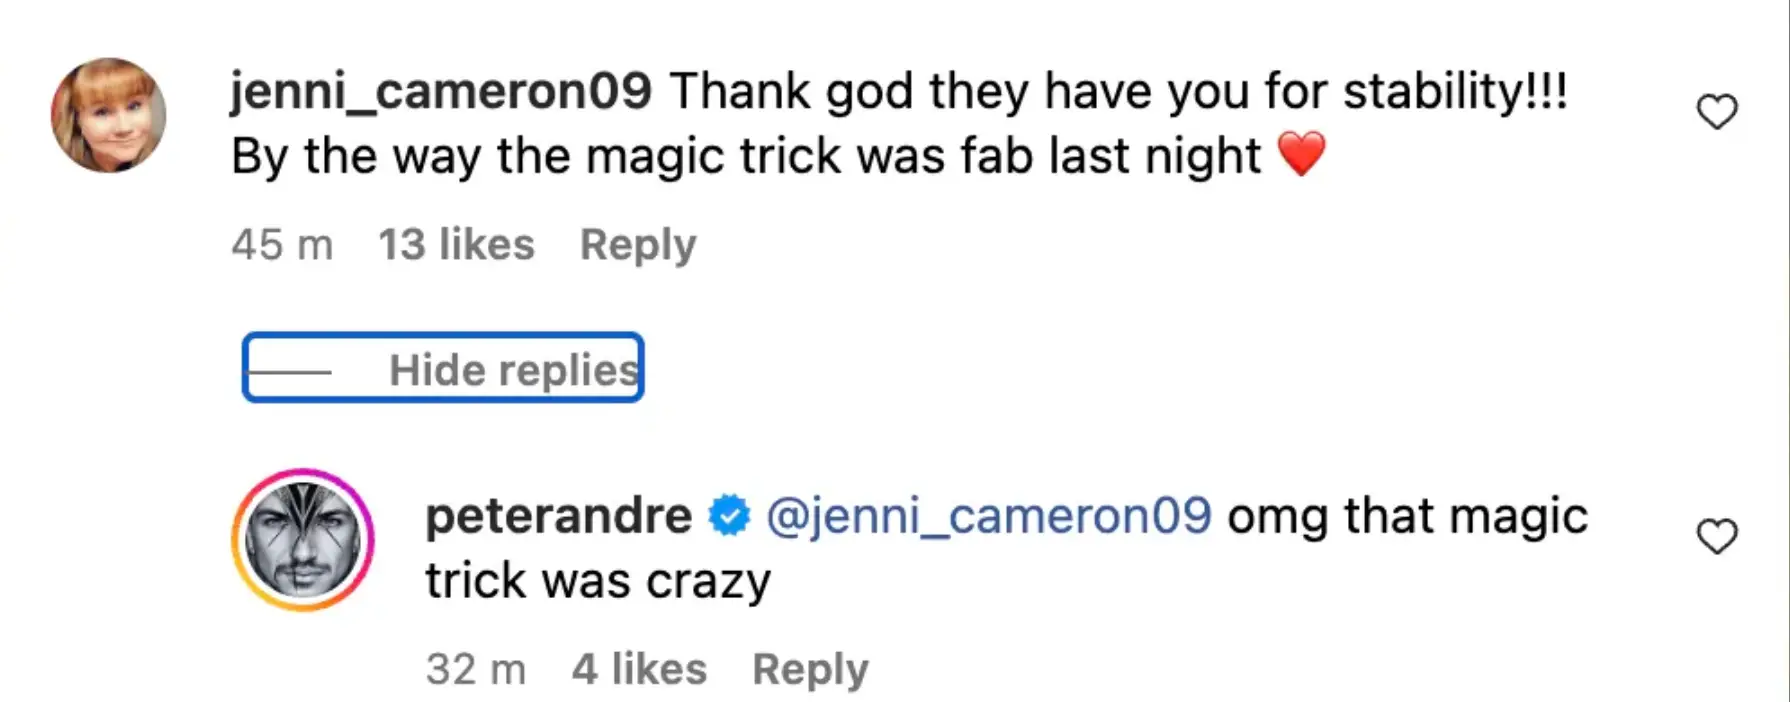1790x702 pixels.
Task: Reply to peterandre's comment
Action: coord(810,668)
